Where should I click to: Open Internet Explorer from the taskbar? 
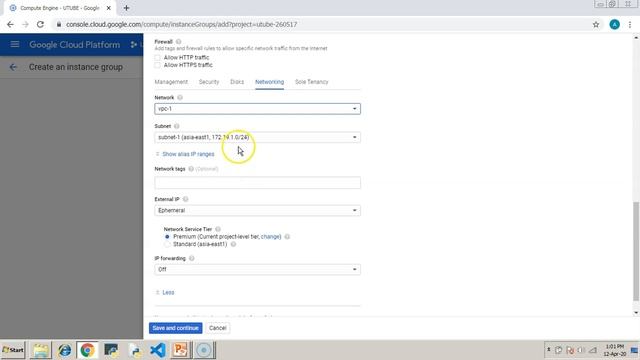pos(64,350)
